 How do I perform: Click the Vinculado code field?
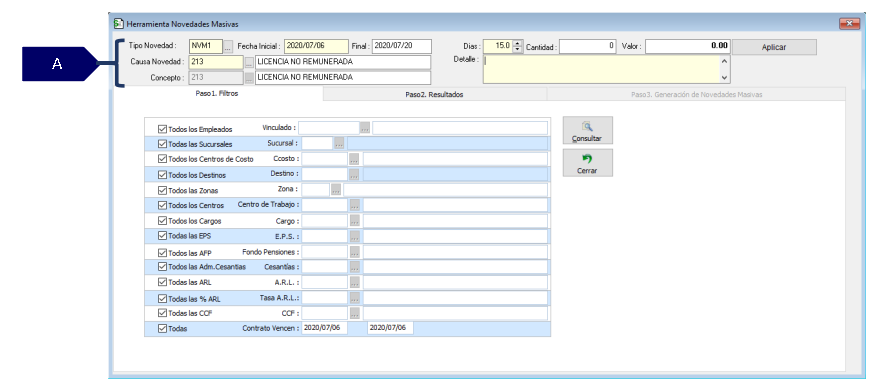tap(328, 128)
